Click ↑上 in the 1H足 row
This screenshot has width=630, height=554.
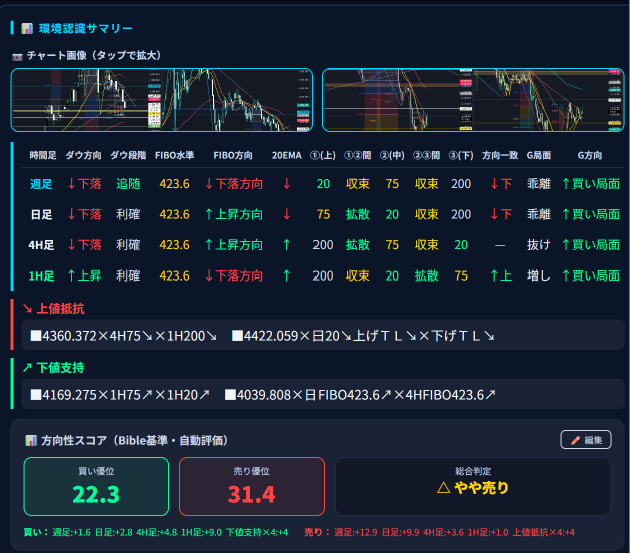click(501, 276)
